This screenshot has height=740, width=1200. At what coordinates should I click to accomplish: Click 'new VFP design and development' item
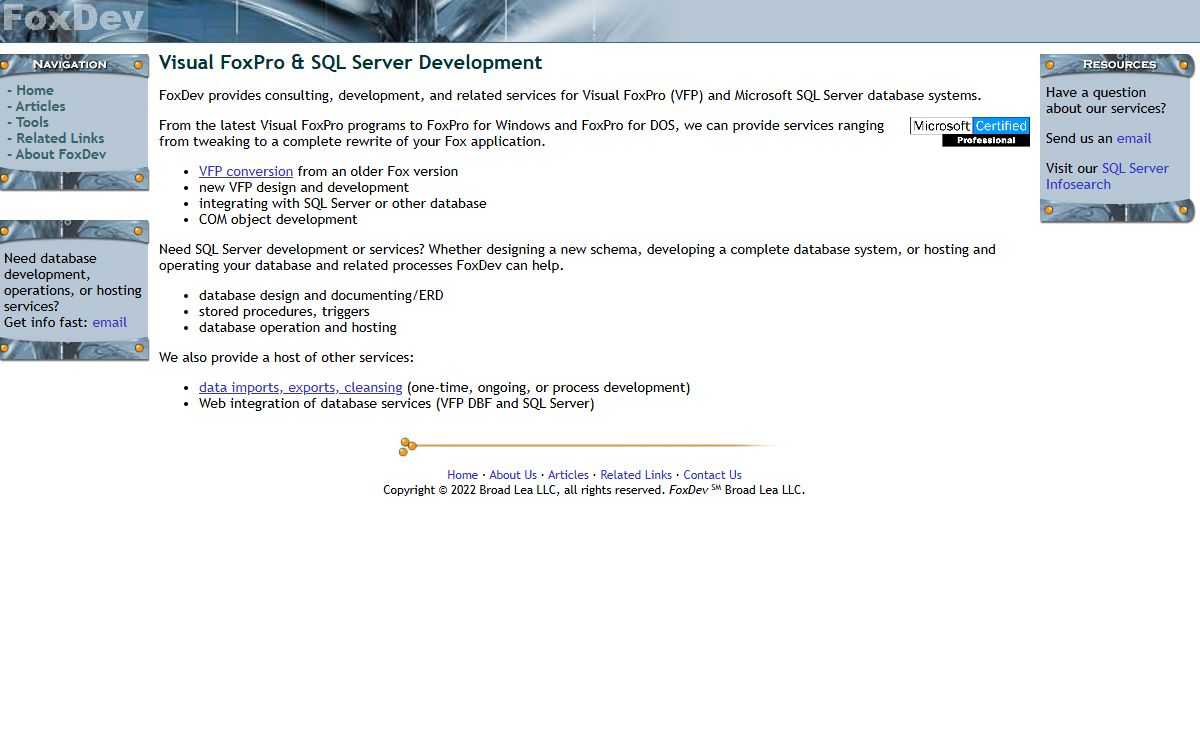[304, 187]
